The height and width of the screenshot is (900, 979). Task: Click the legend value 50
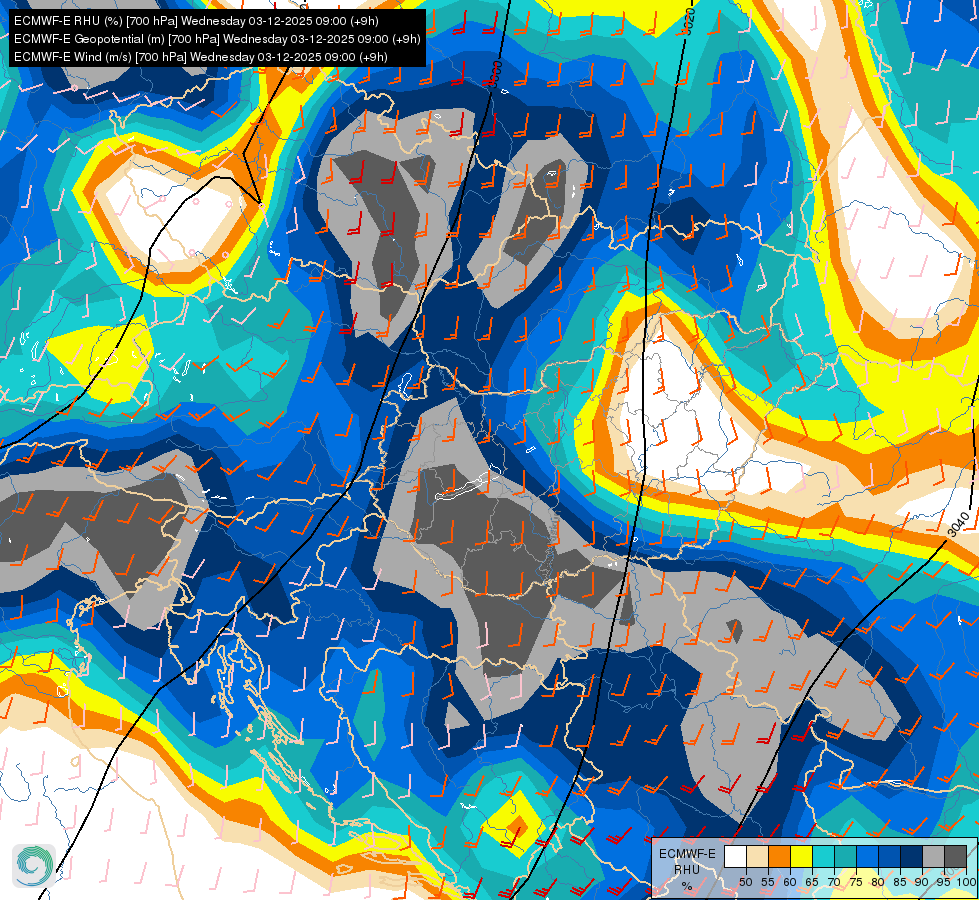coord(745,882)
